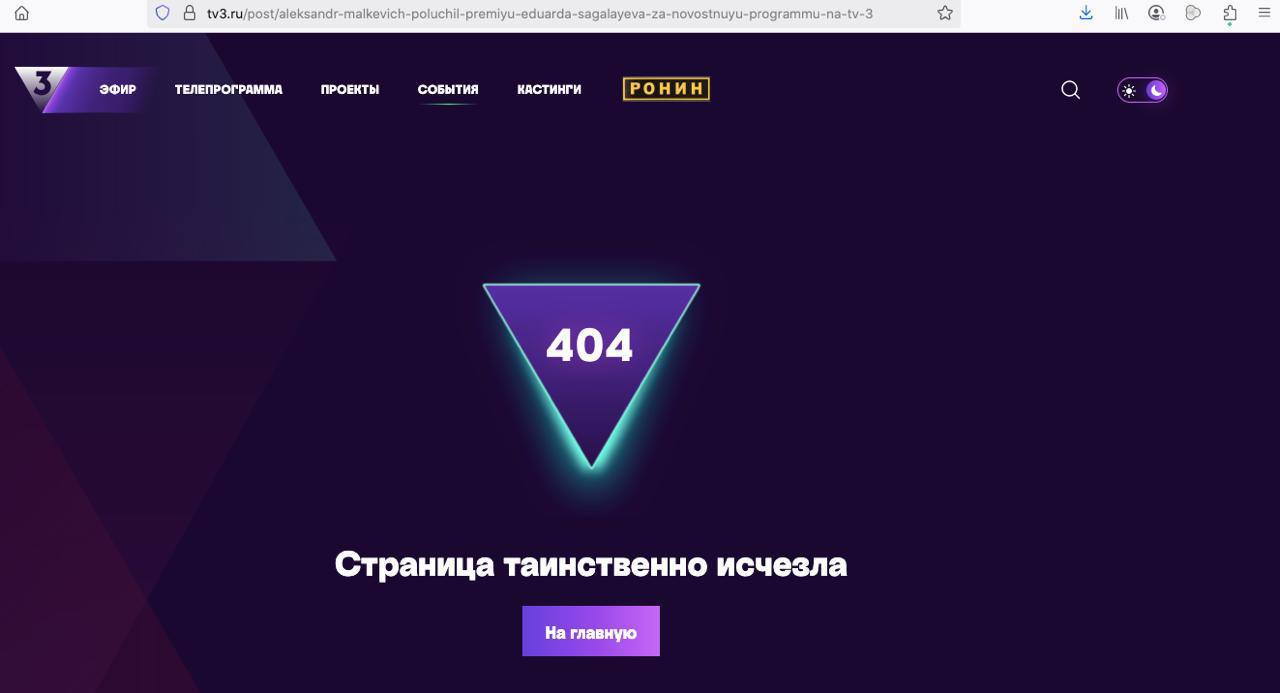Viewport: 1280px width, 693px height.
Task: View site security via padlock icon
Action: 189,13
